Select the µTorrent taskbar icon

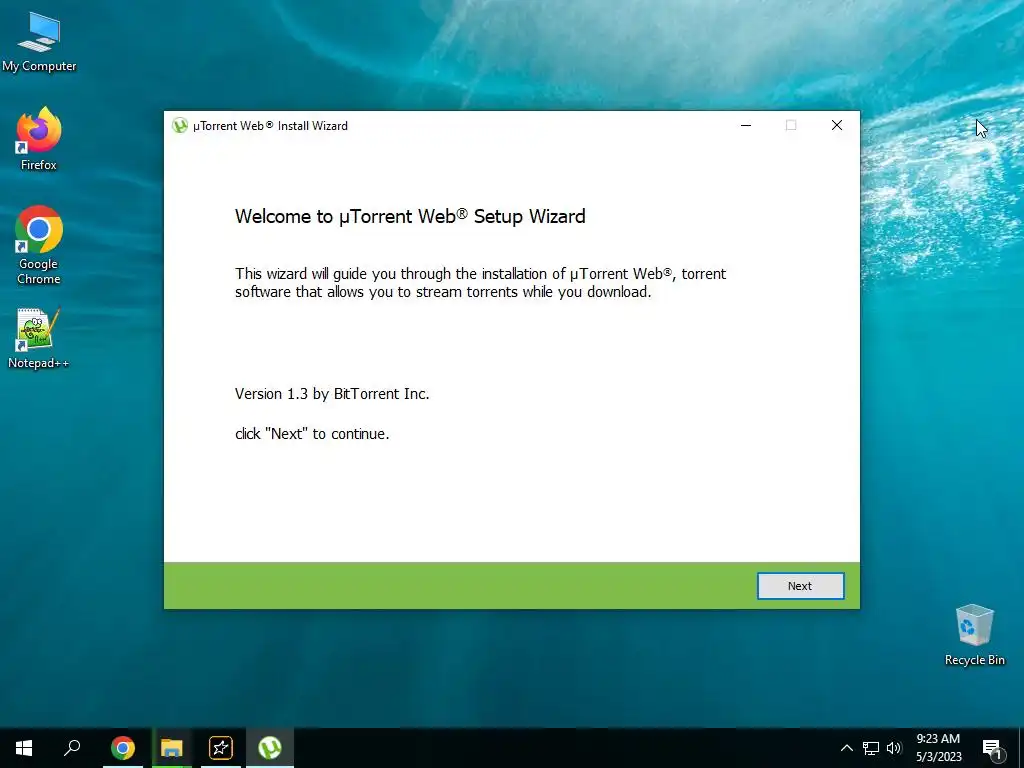point(270,748)
